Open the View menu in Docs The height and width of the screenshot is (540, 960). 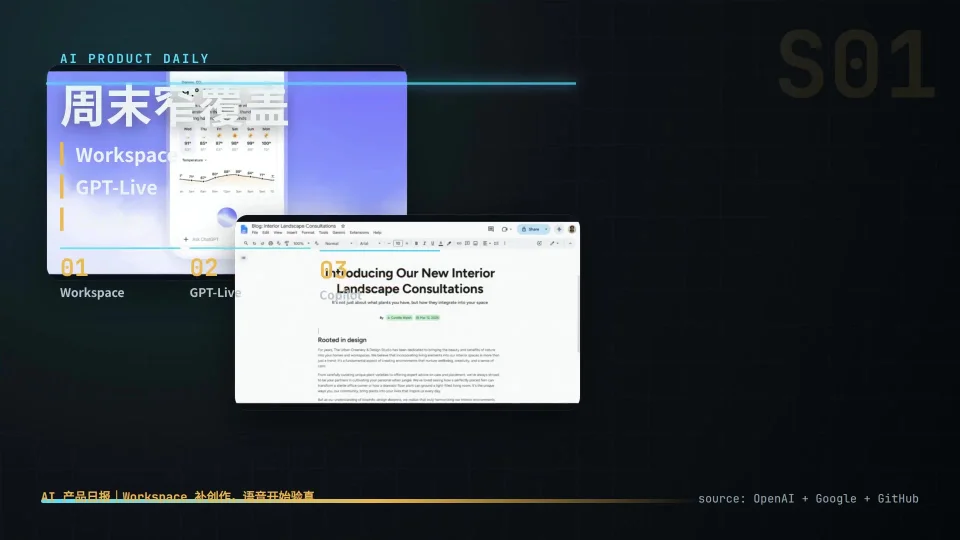(x=278, y=233)
